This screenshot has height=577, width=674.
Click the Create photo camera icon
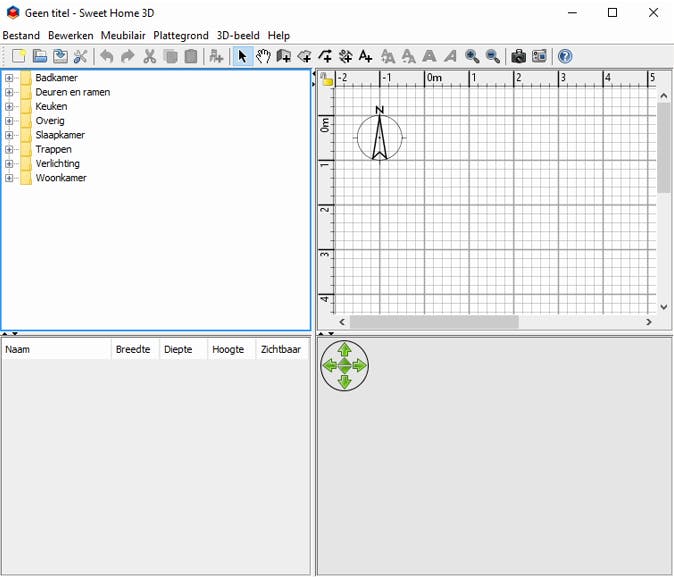coord(518,57)
